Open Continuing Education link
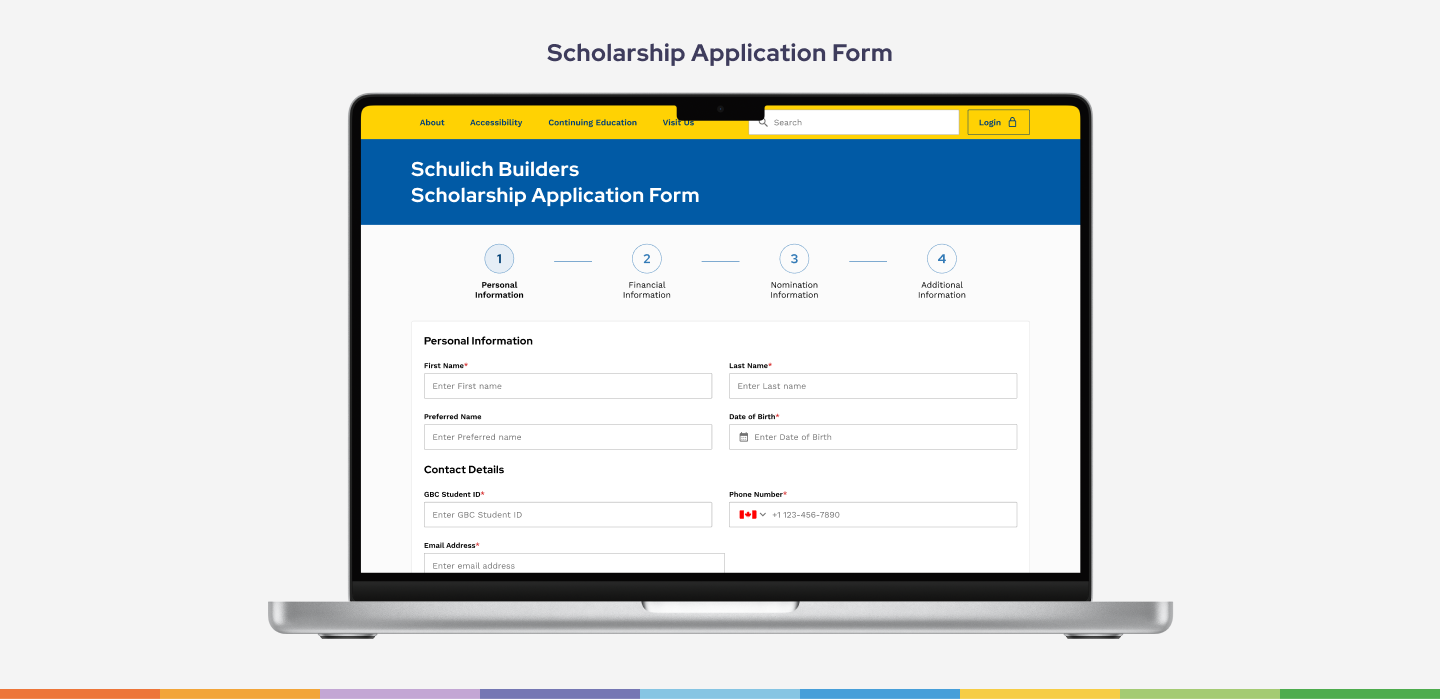Viewport: 1440px width, 699px height. pos(592,123)
